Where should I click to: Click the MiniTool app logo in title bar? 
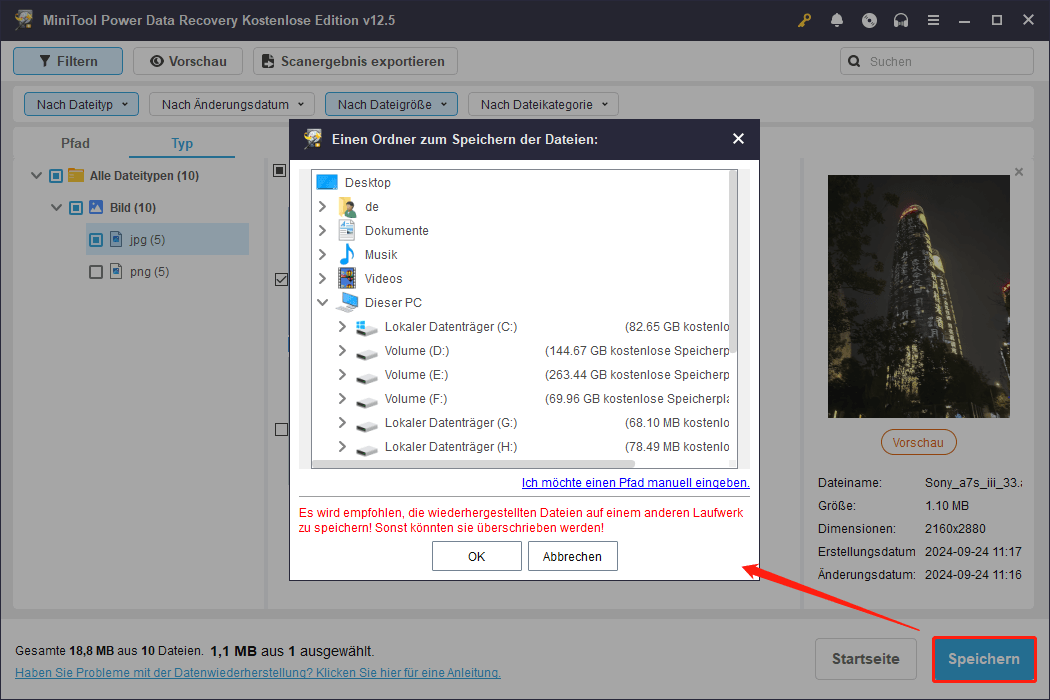click(24, 19)
